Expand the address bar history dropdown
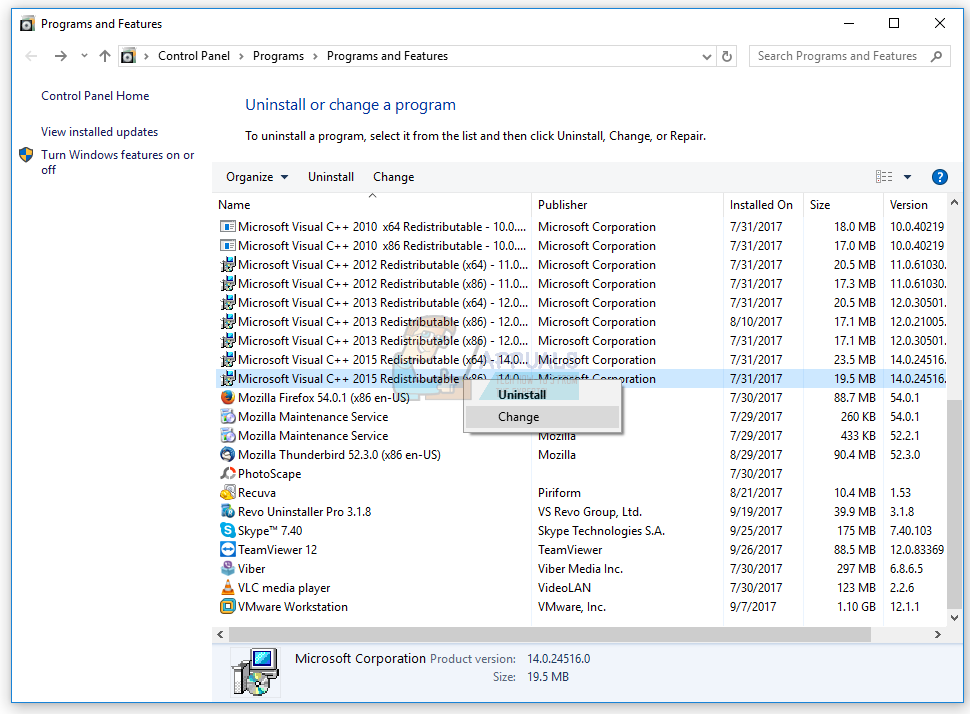Viewport: 970px width, 714px height. pos(706,56)
